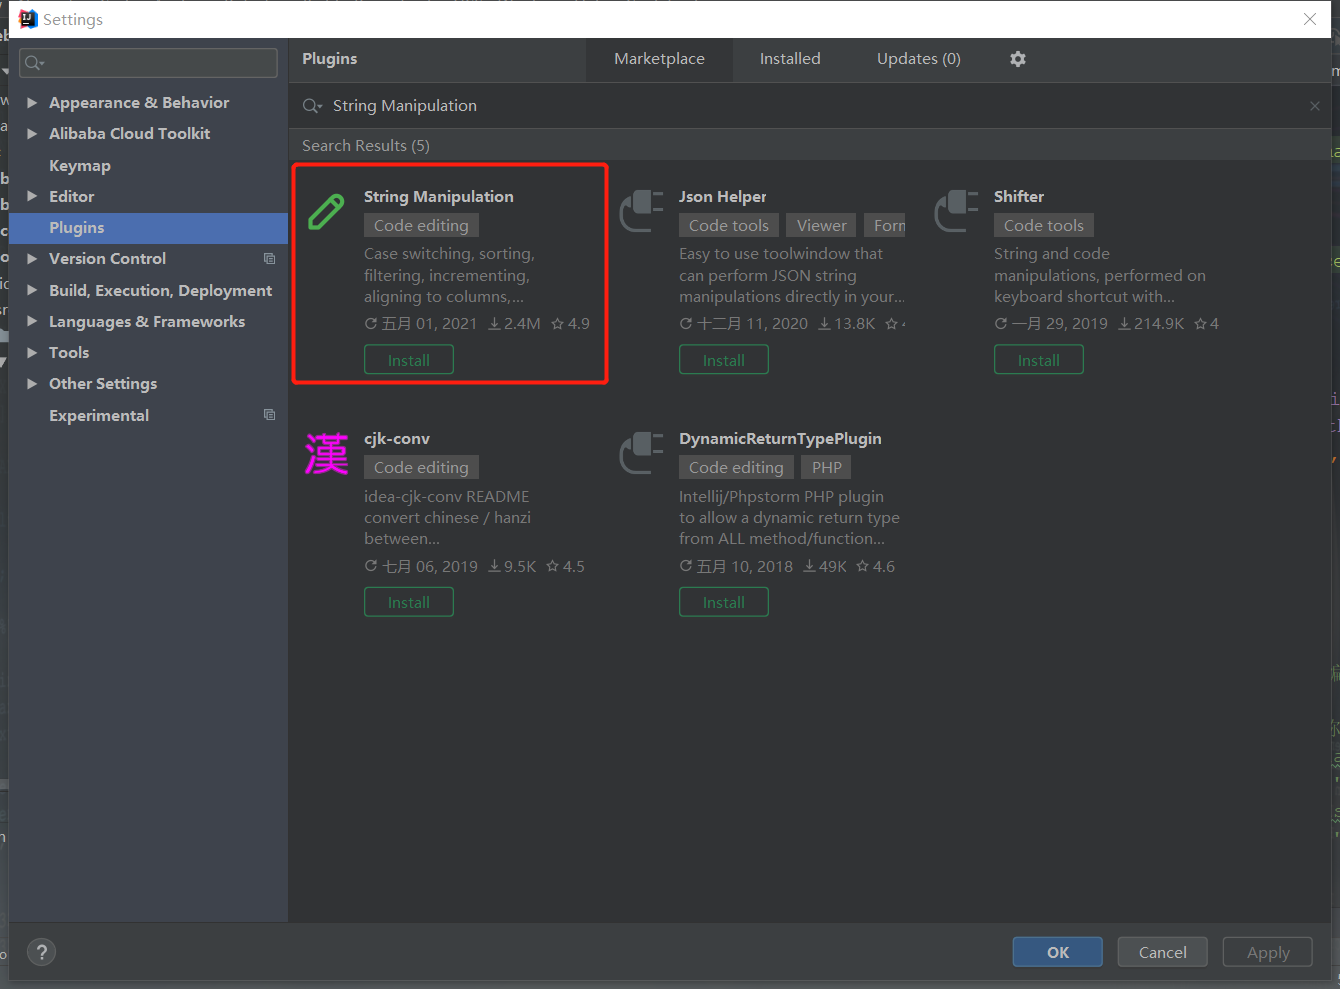Click the String Manipulation pencil plugin icon
Image resolution: width=1340 pixels, height=989 pixels.
(x=326, y=212)
